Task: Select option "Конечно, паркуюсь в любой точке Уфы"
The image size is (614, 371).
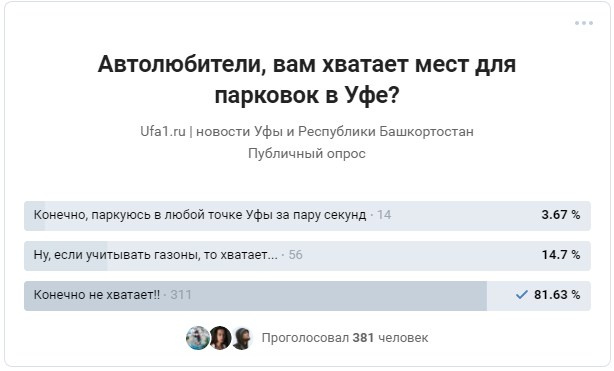Action: pos(307,215)
